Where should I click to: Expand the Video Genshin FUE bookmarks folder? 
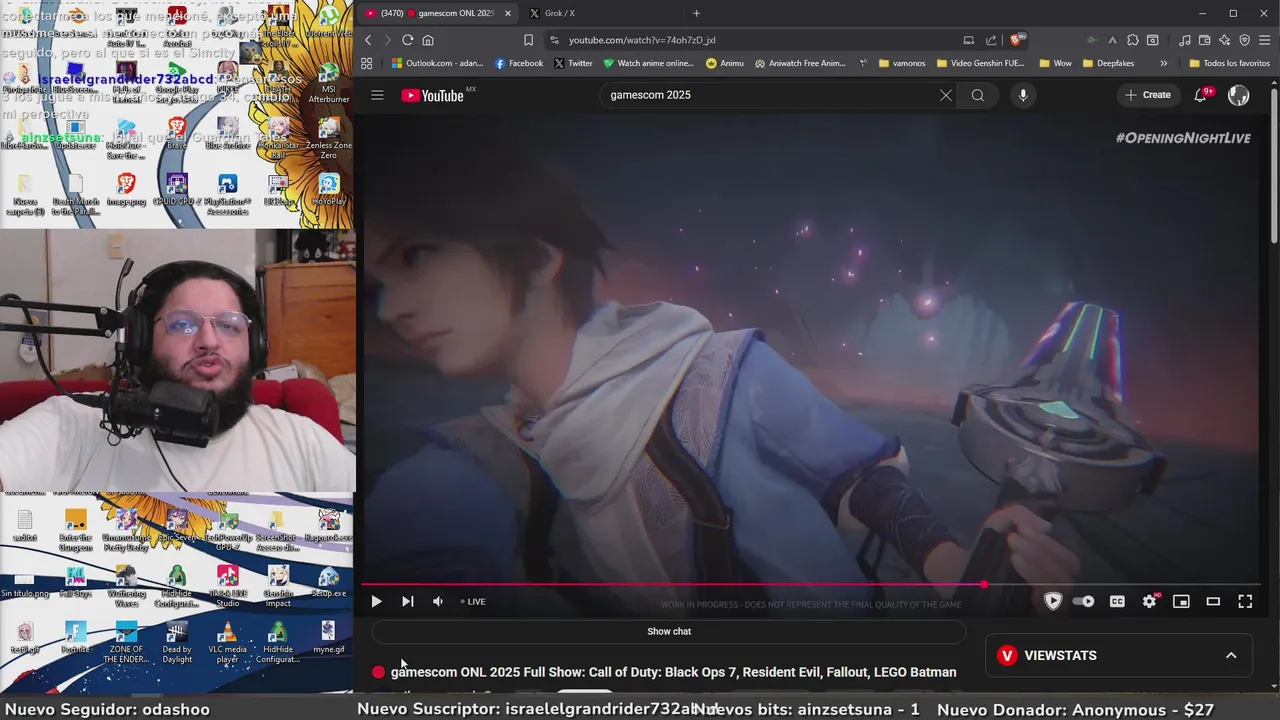980,63
